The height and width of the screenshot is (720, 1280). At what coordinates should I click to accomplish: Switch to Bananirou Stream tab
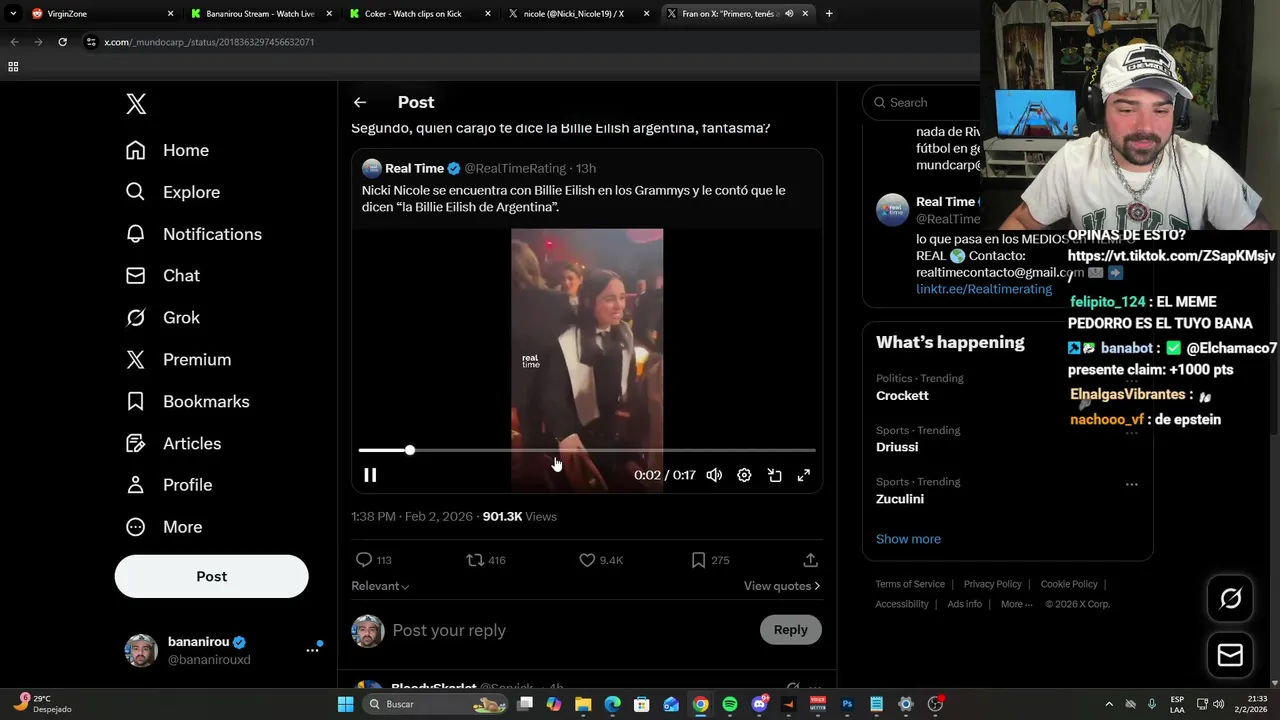(x=260, y=14)
